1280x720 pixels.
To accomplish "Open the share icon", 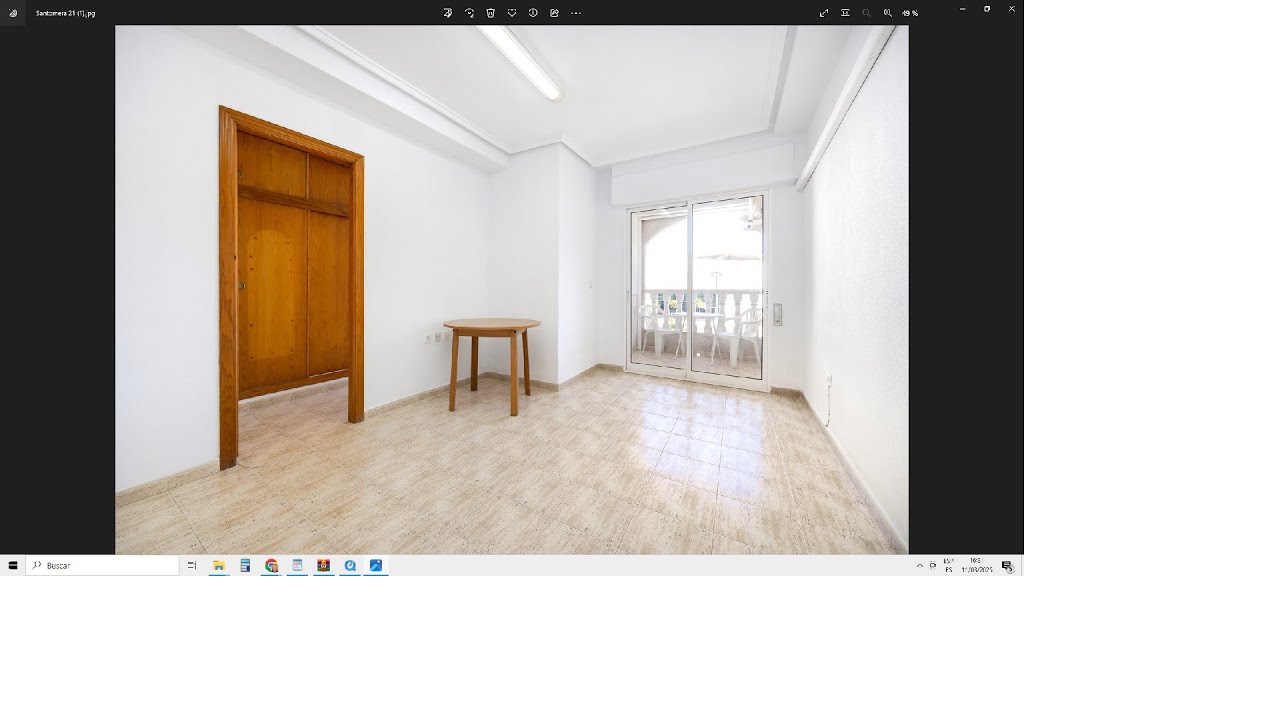I will click(x=554, y=13).
